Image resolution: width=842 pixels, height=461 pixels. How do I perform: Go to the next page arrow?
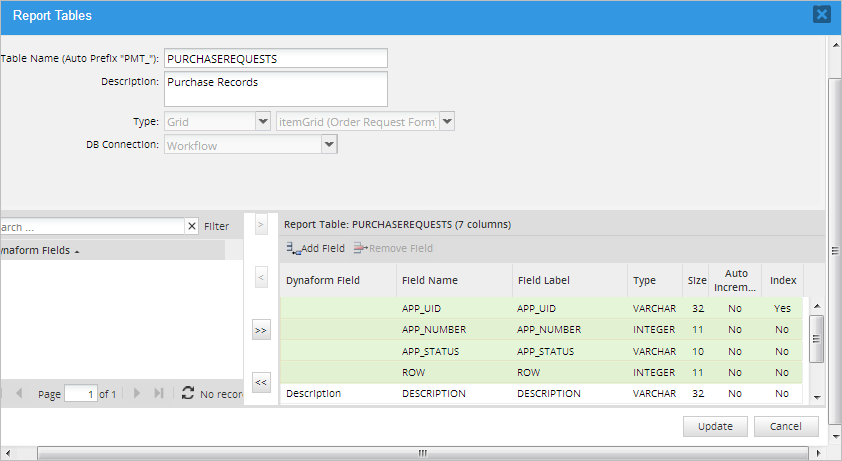138,394
